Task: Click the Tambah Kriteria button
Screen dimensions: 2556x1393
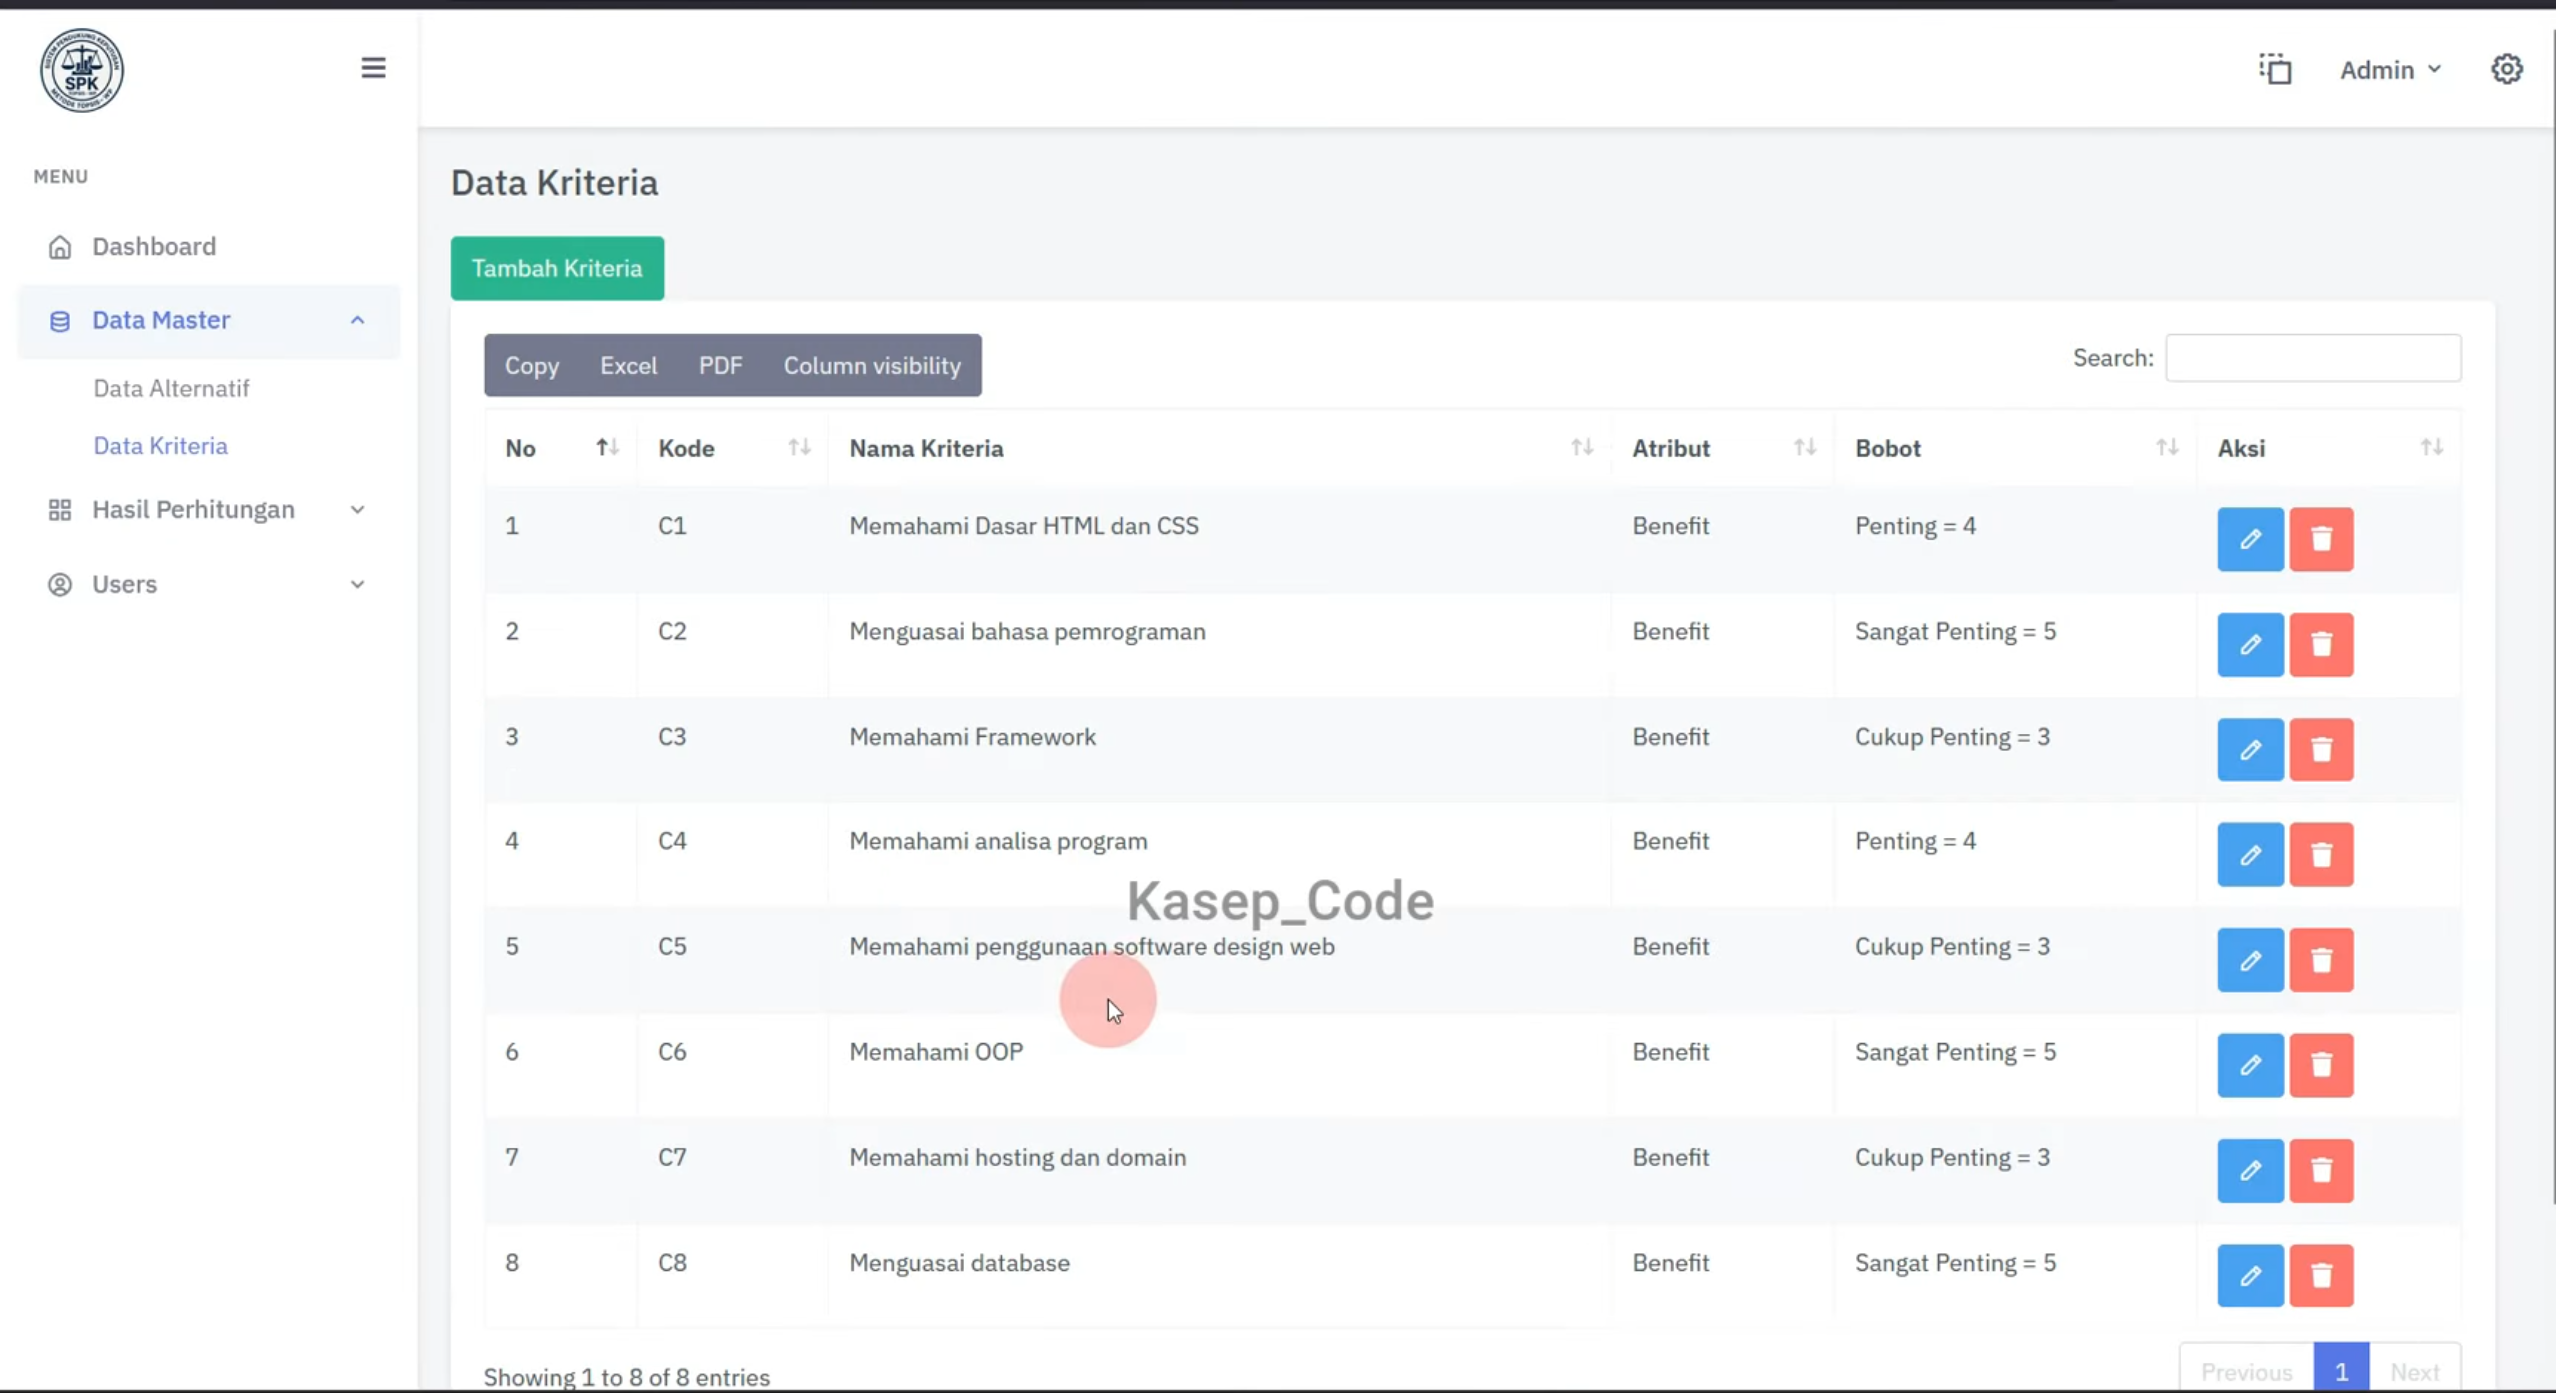Action: [557, 268]
